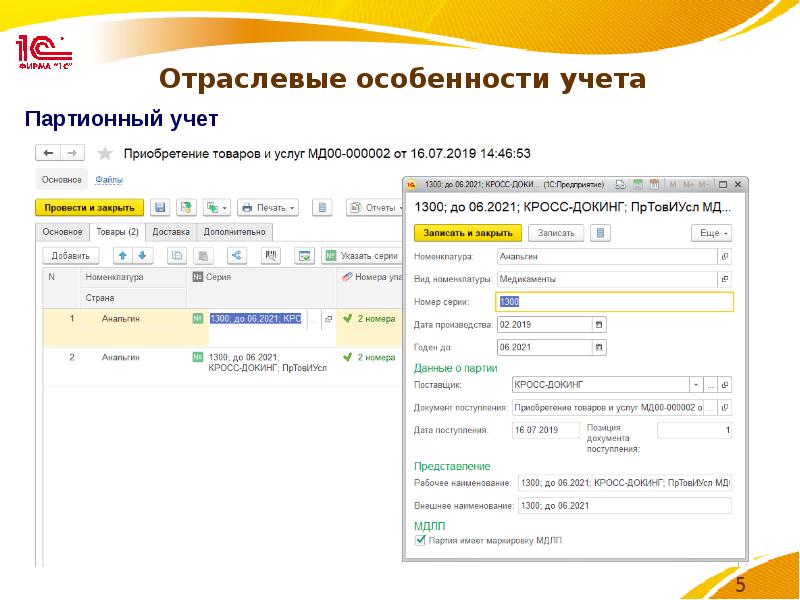Add document to favorites with star icon
The image size is (800, 600).
coord(105,153)
